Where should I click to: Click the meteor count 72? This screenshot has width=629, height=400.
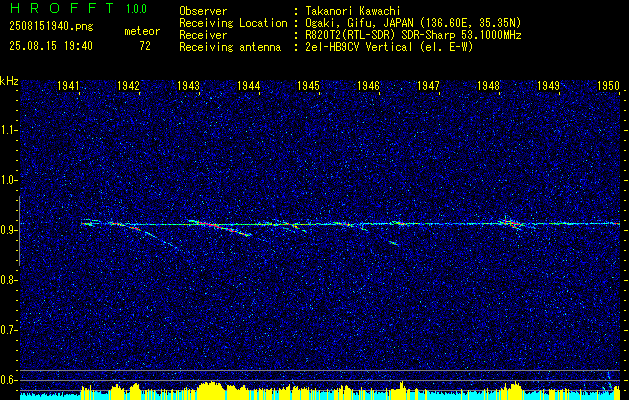[x=145, y=46]
